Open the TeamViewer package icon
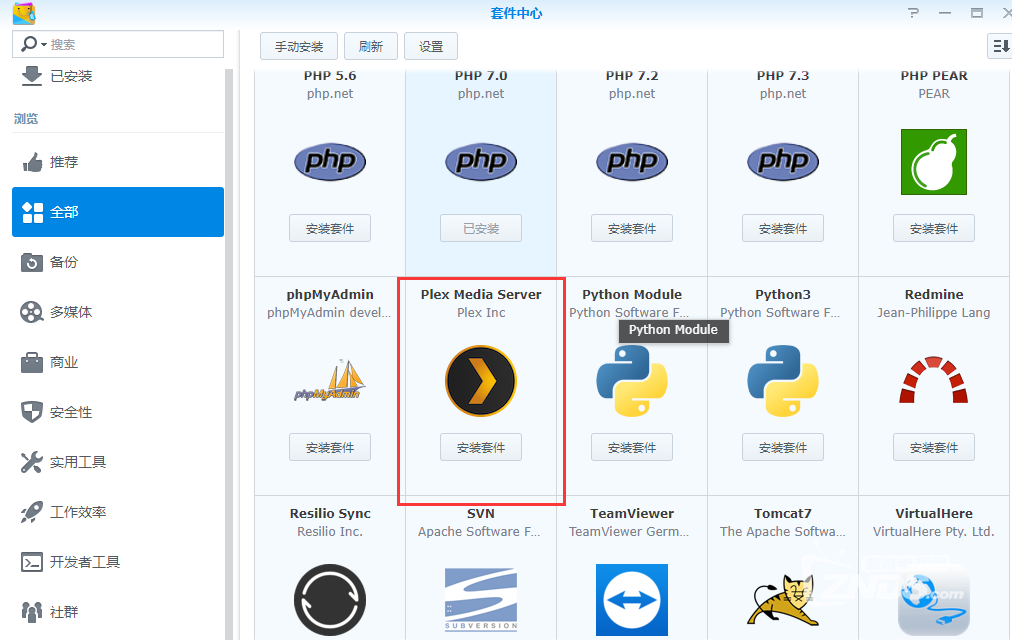The image size is (1012, 640). point(632,600)
